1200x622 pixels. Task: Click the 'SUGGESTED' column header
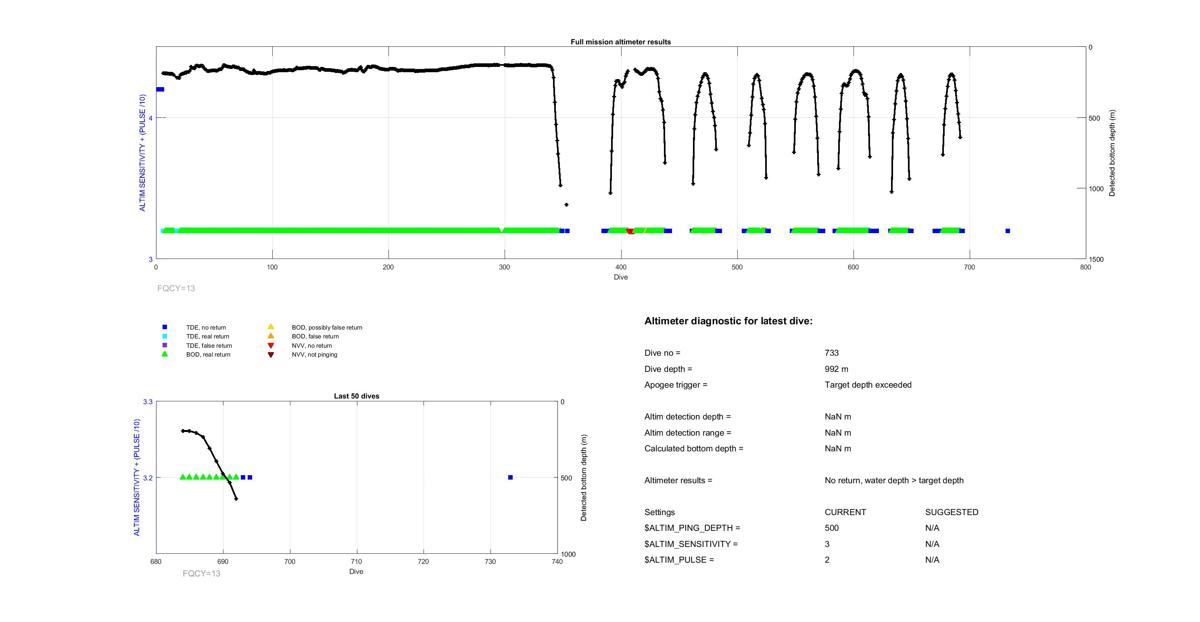[x=952, y=513]
